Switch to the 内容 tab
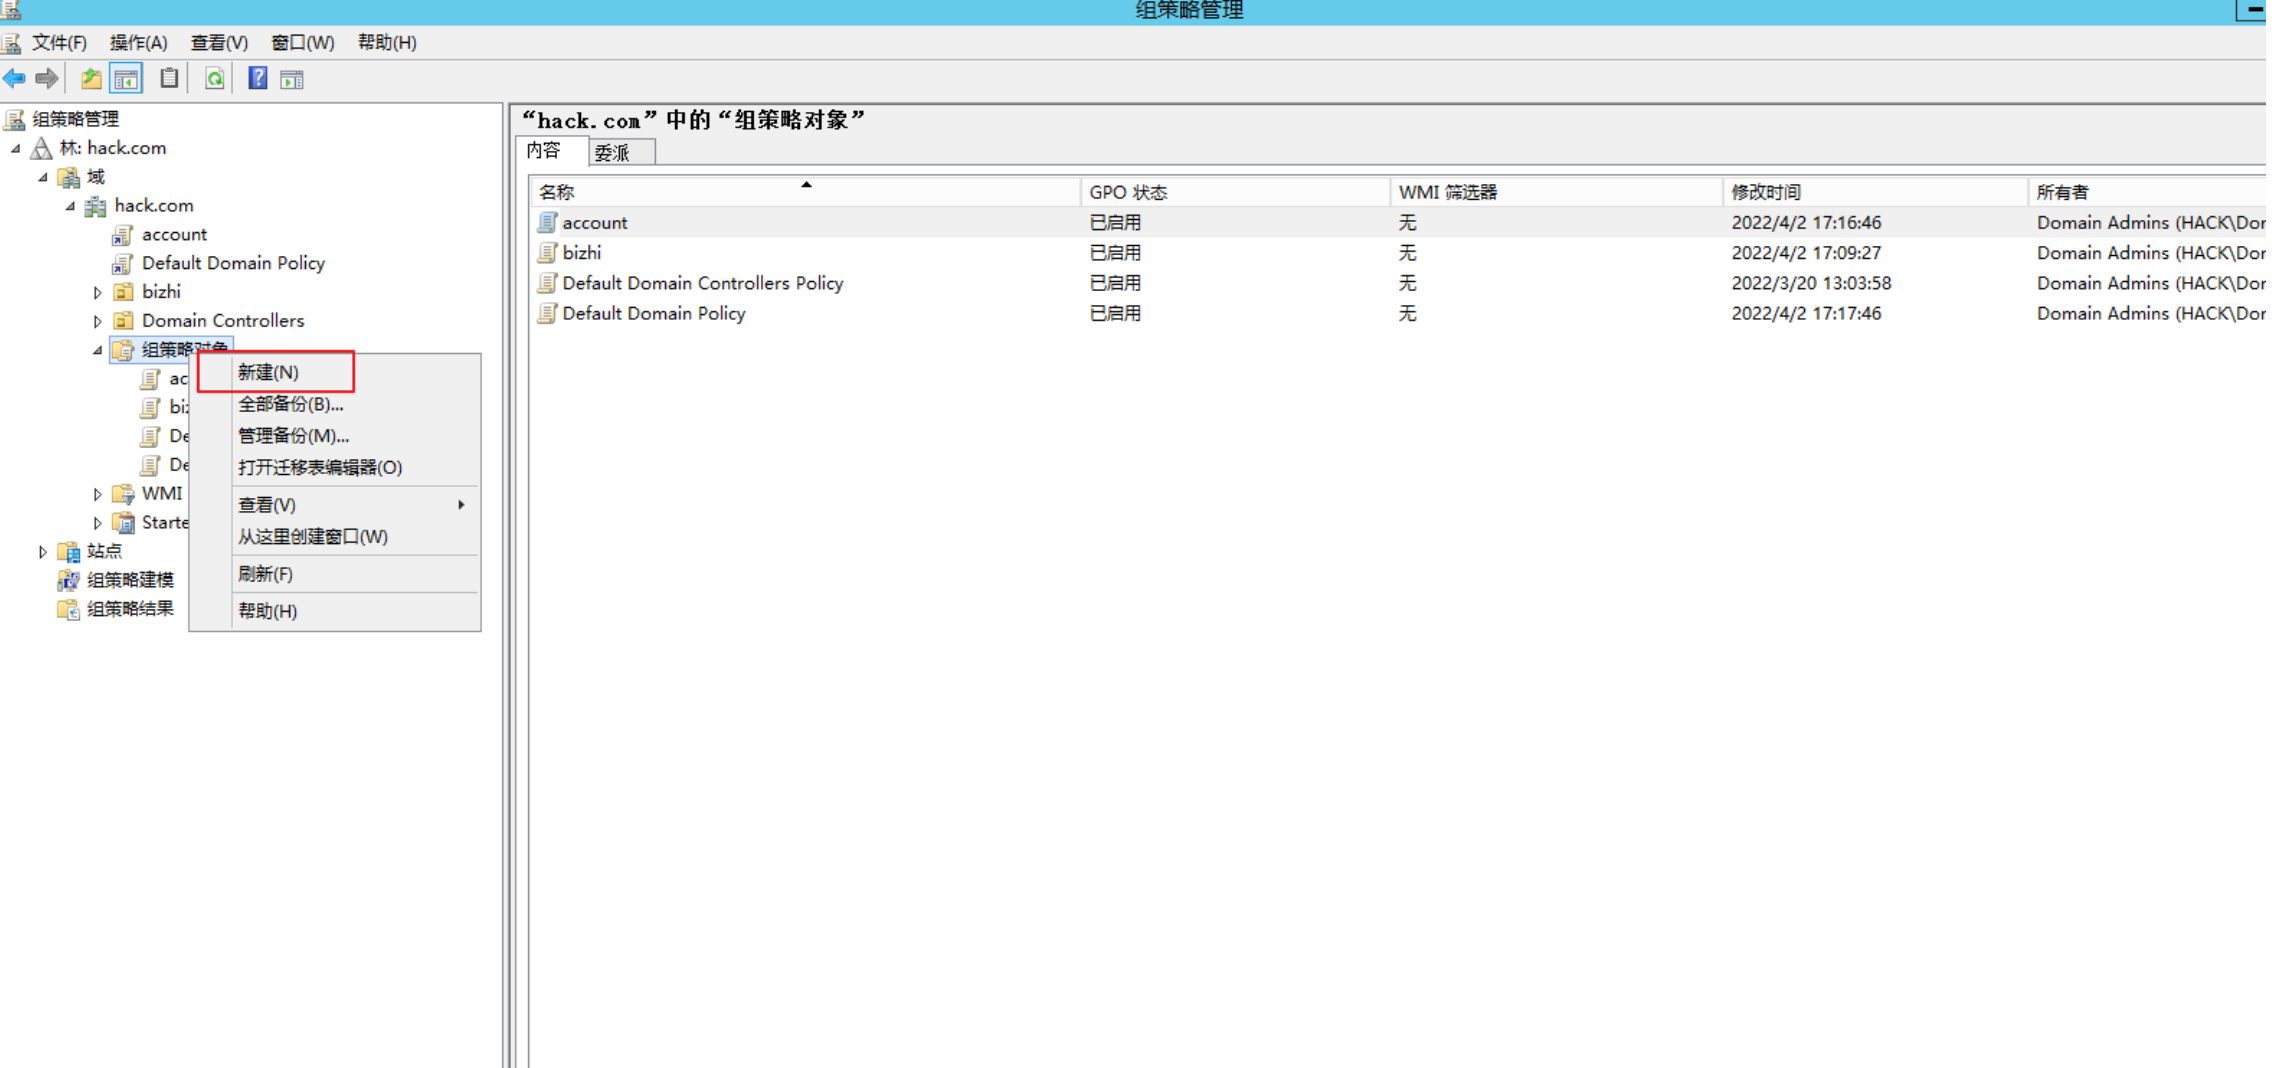 pos(551,150)
